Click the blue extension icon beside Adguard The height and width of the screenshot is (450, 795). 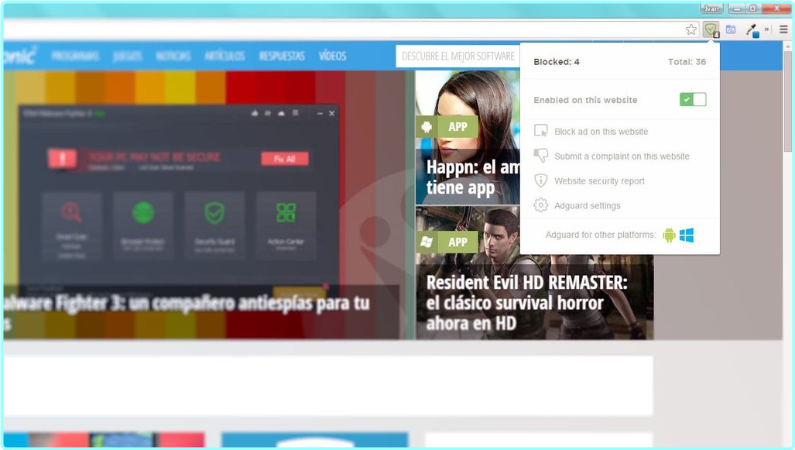point(731,30)
